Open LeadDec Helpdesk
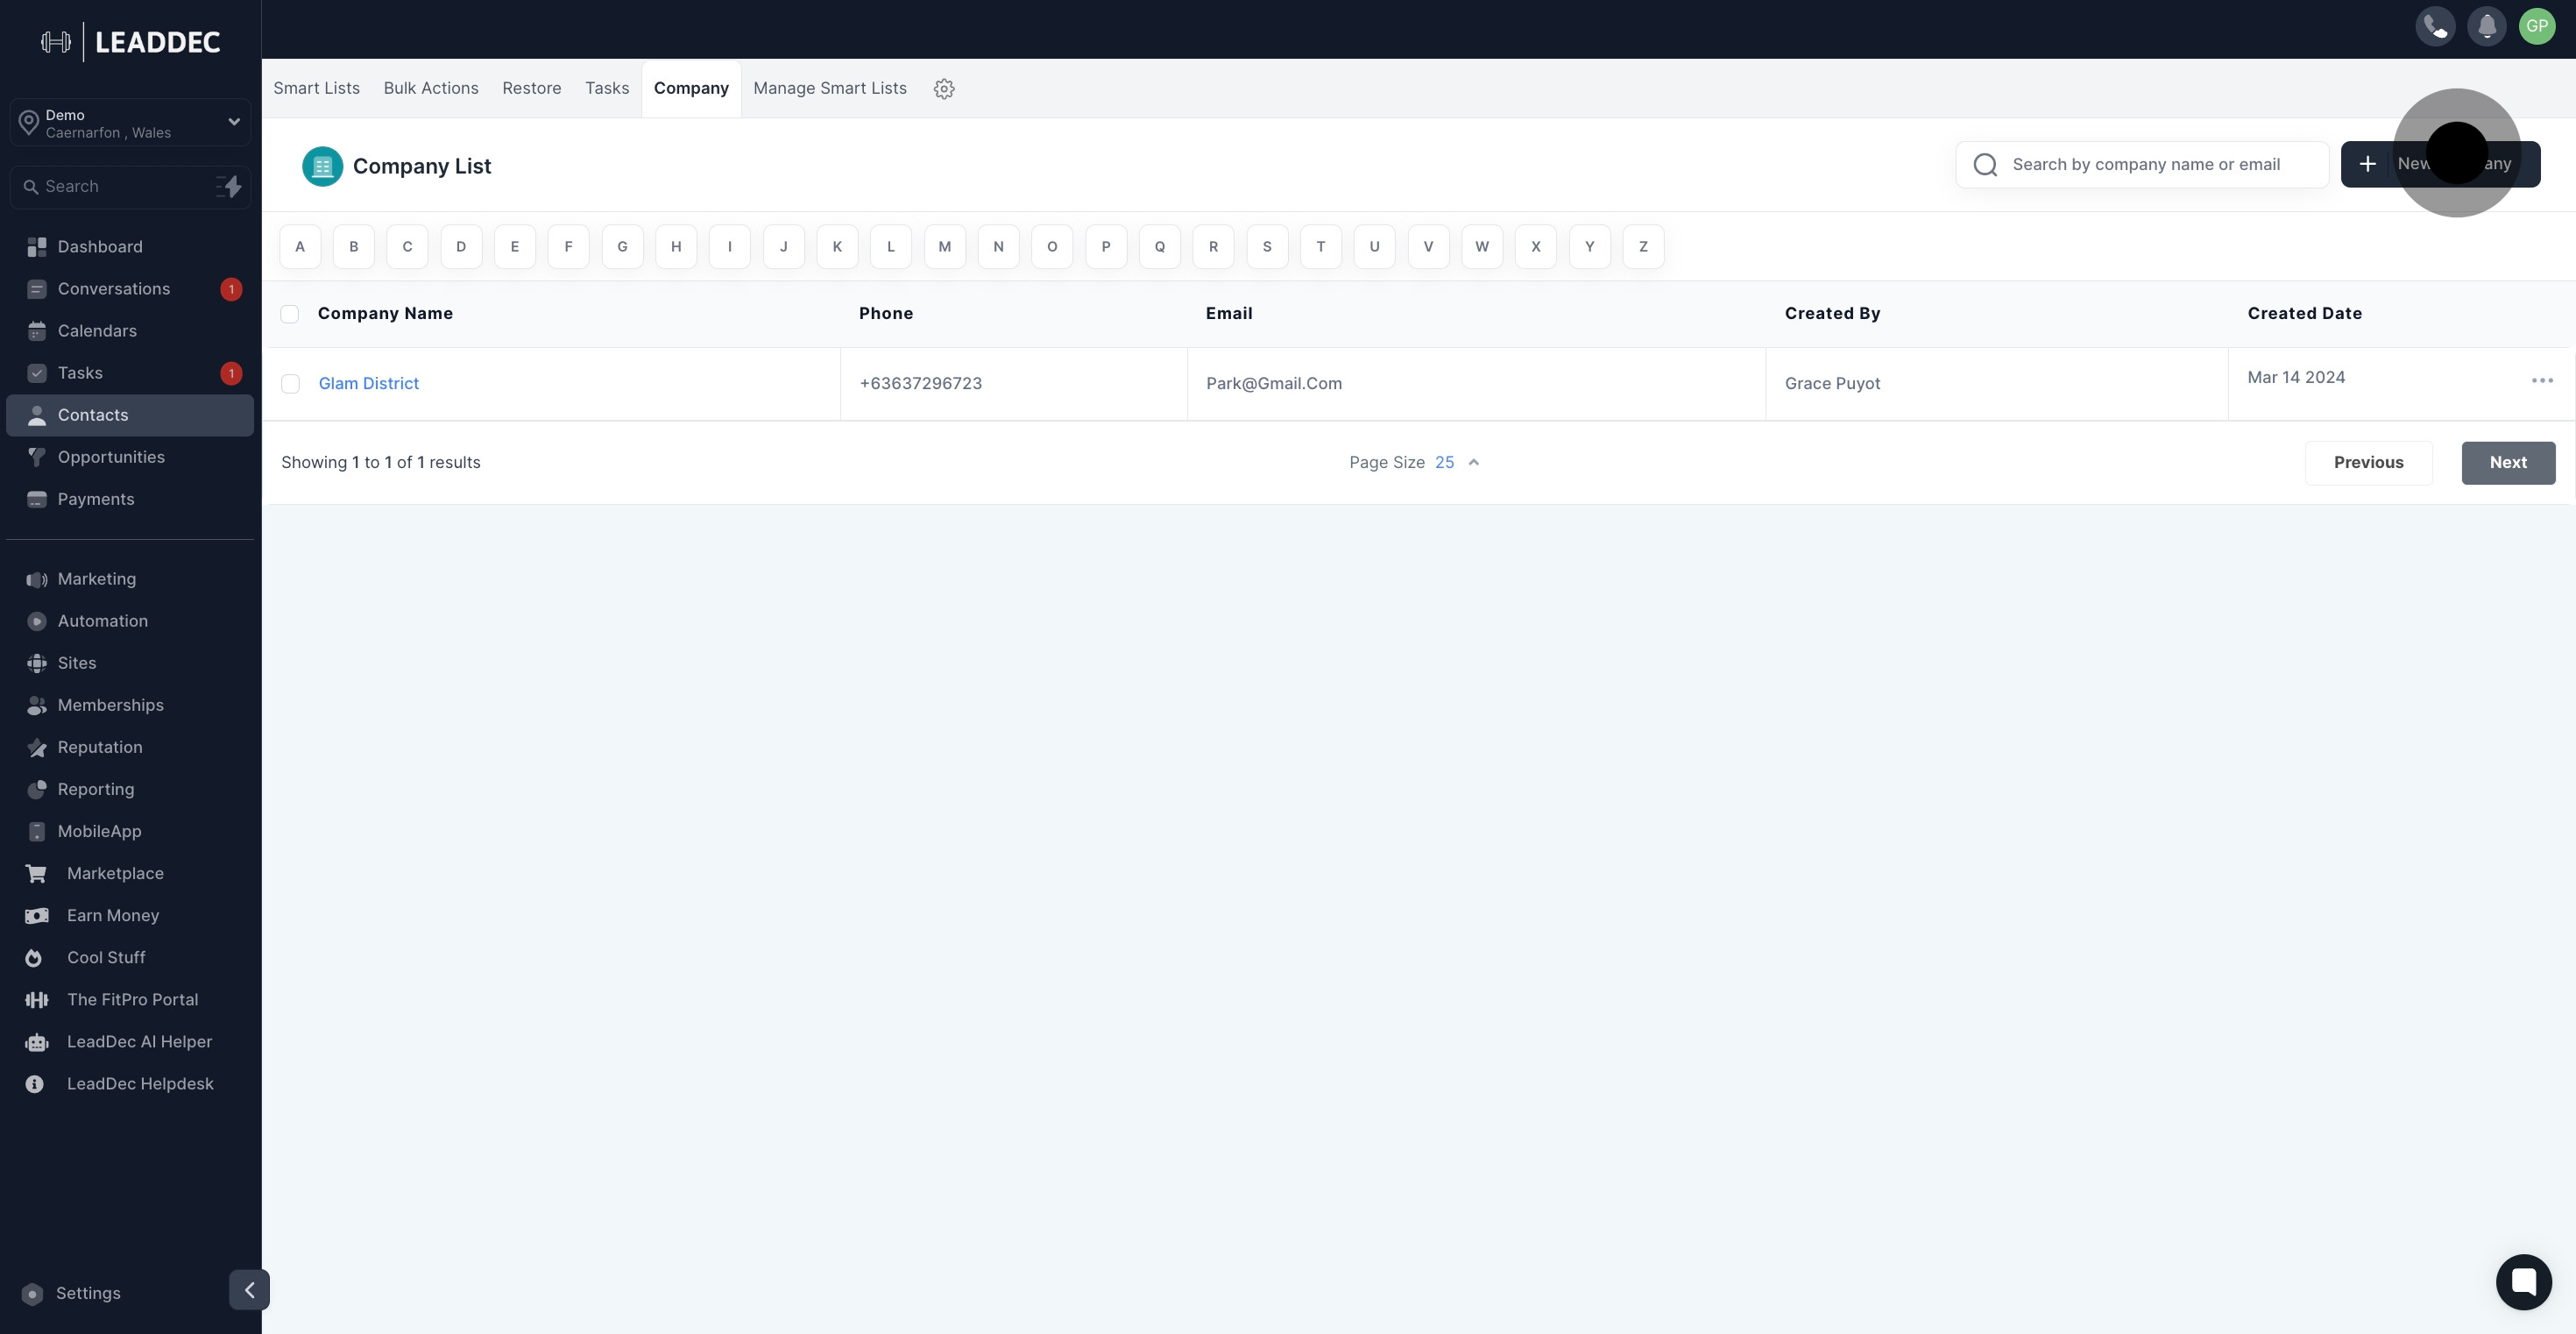2576x1334 pixels. (130, 1083)
